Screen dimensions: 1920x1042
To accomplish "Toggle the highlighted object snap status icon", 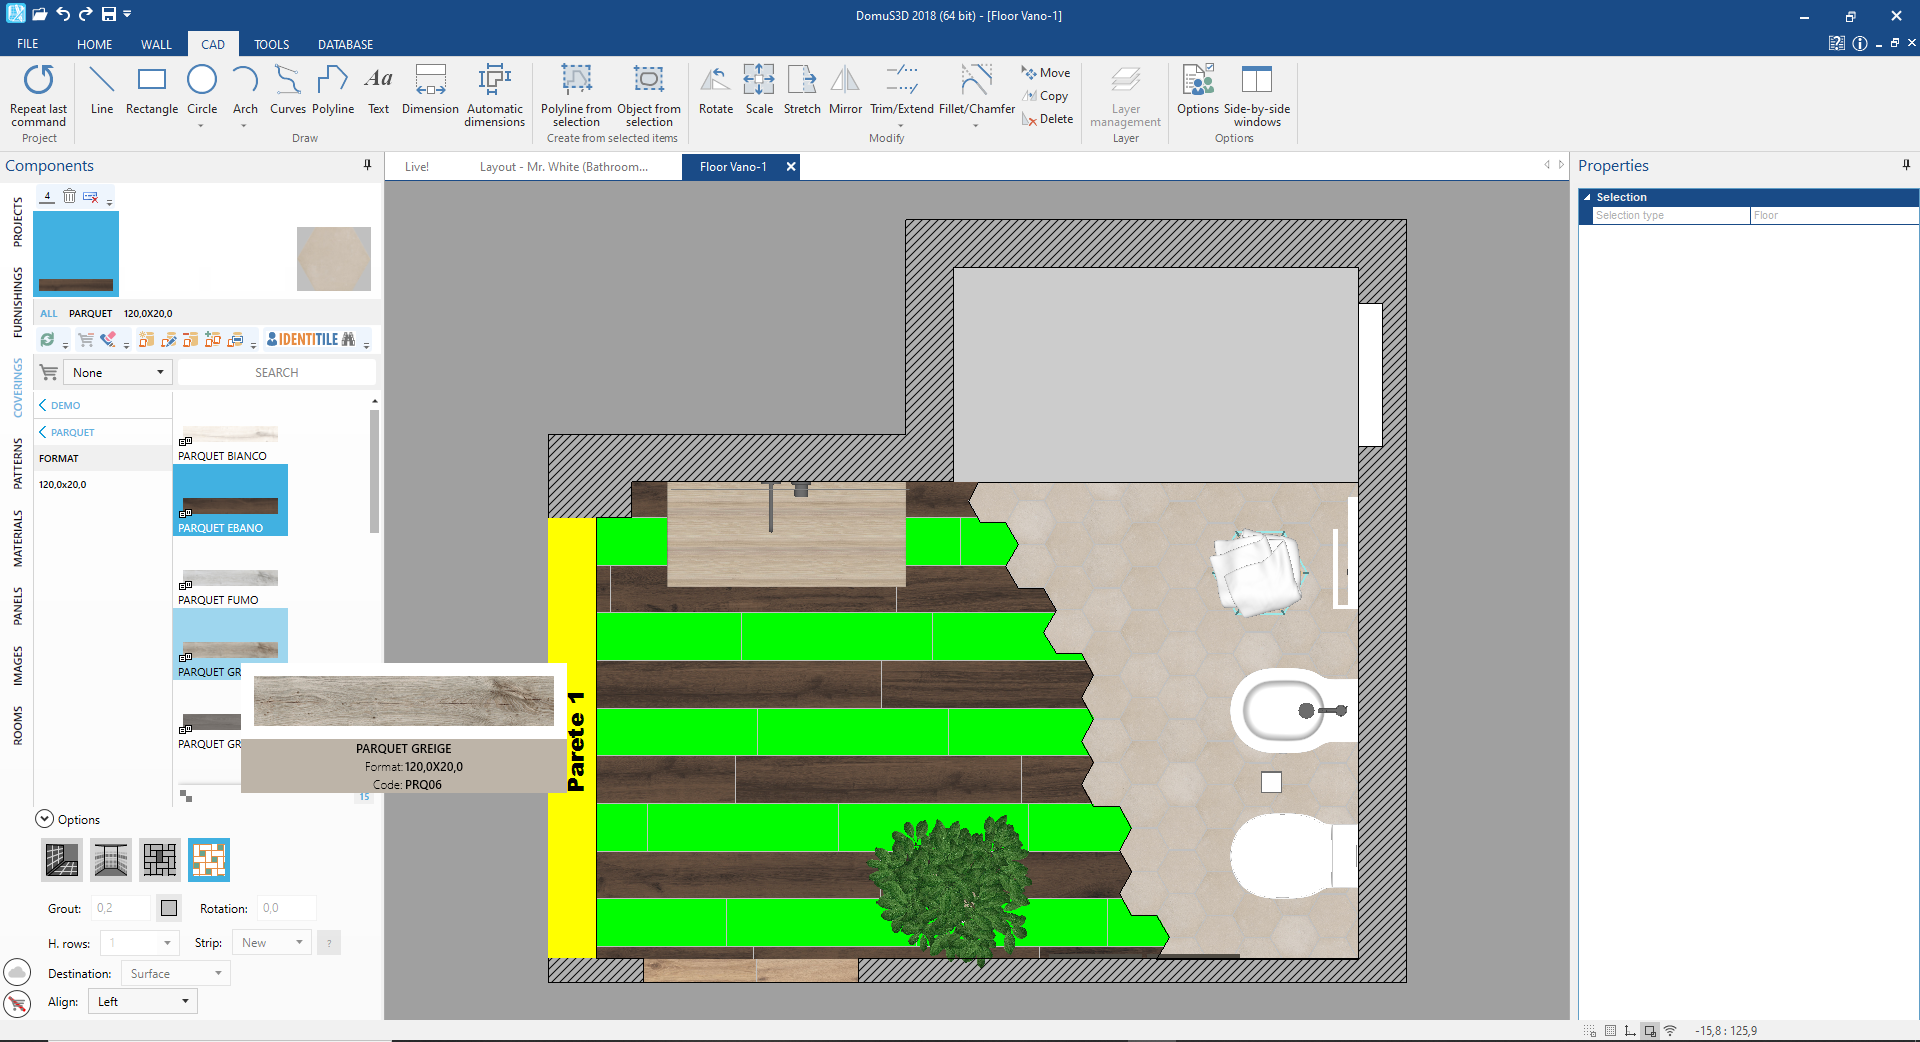I will [x=1650, y=1031].
